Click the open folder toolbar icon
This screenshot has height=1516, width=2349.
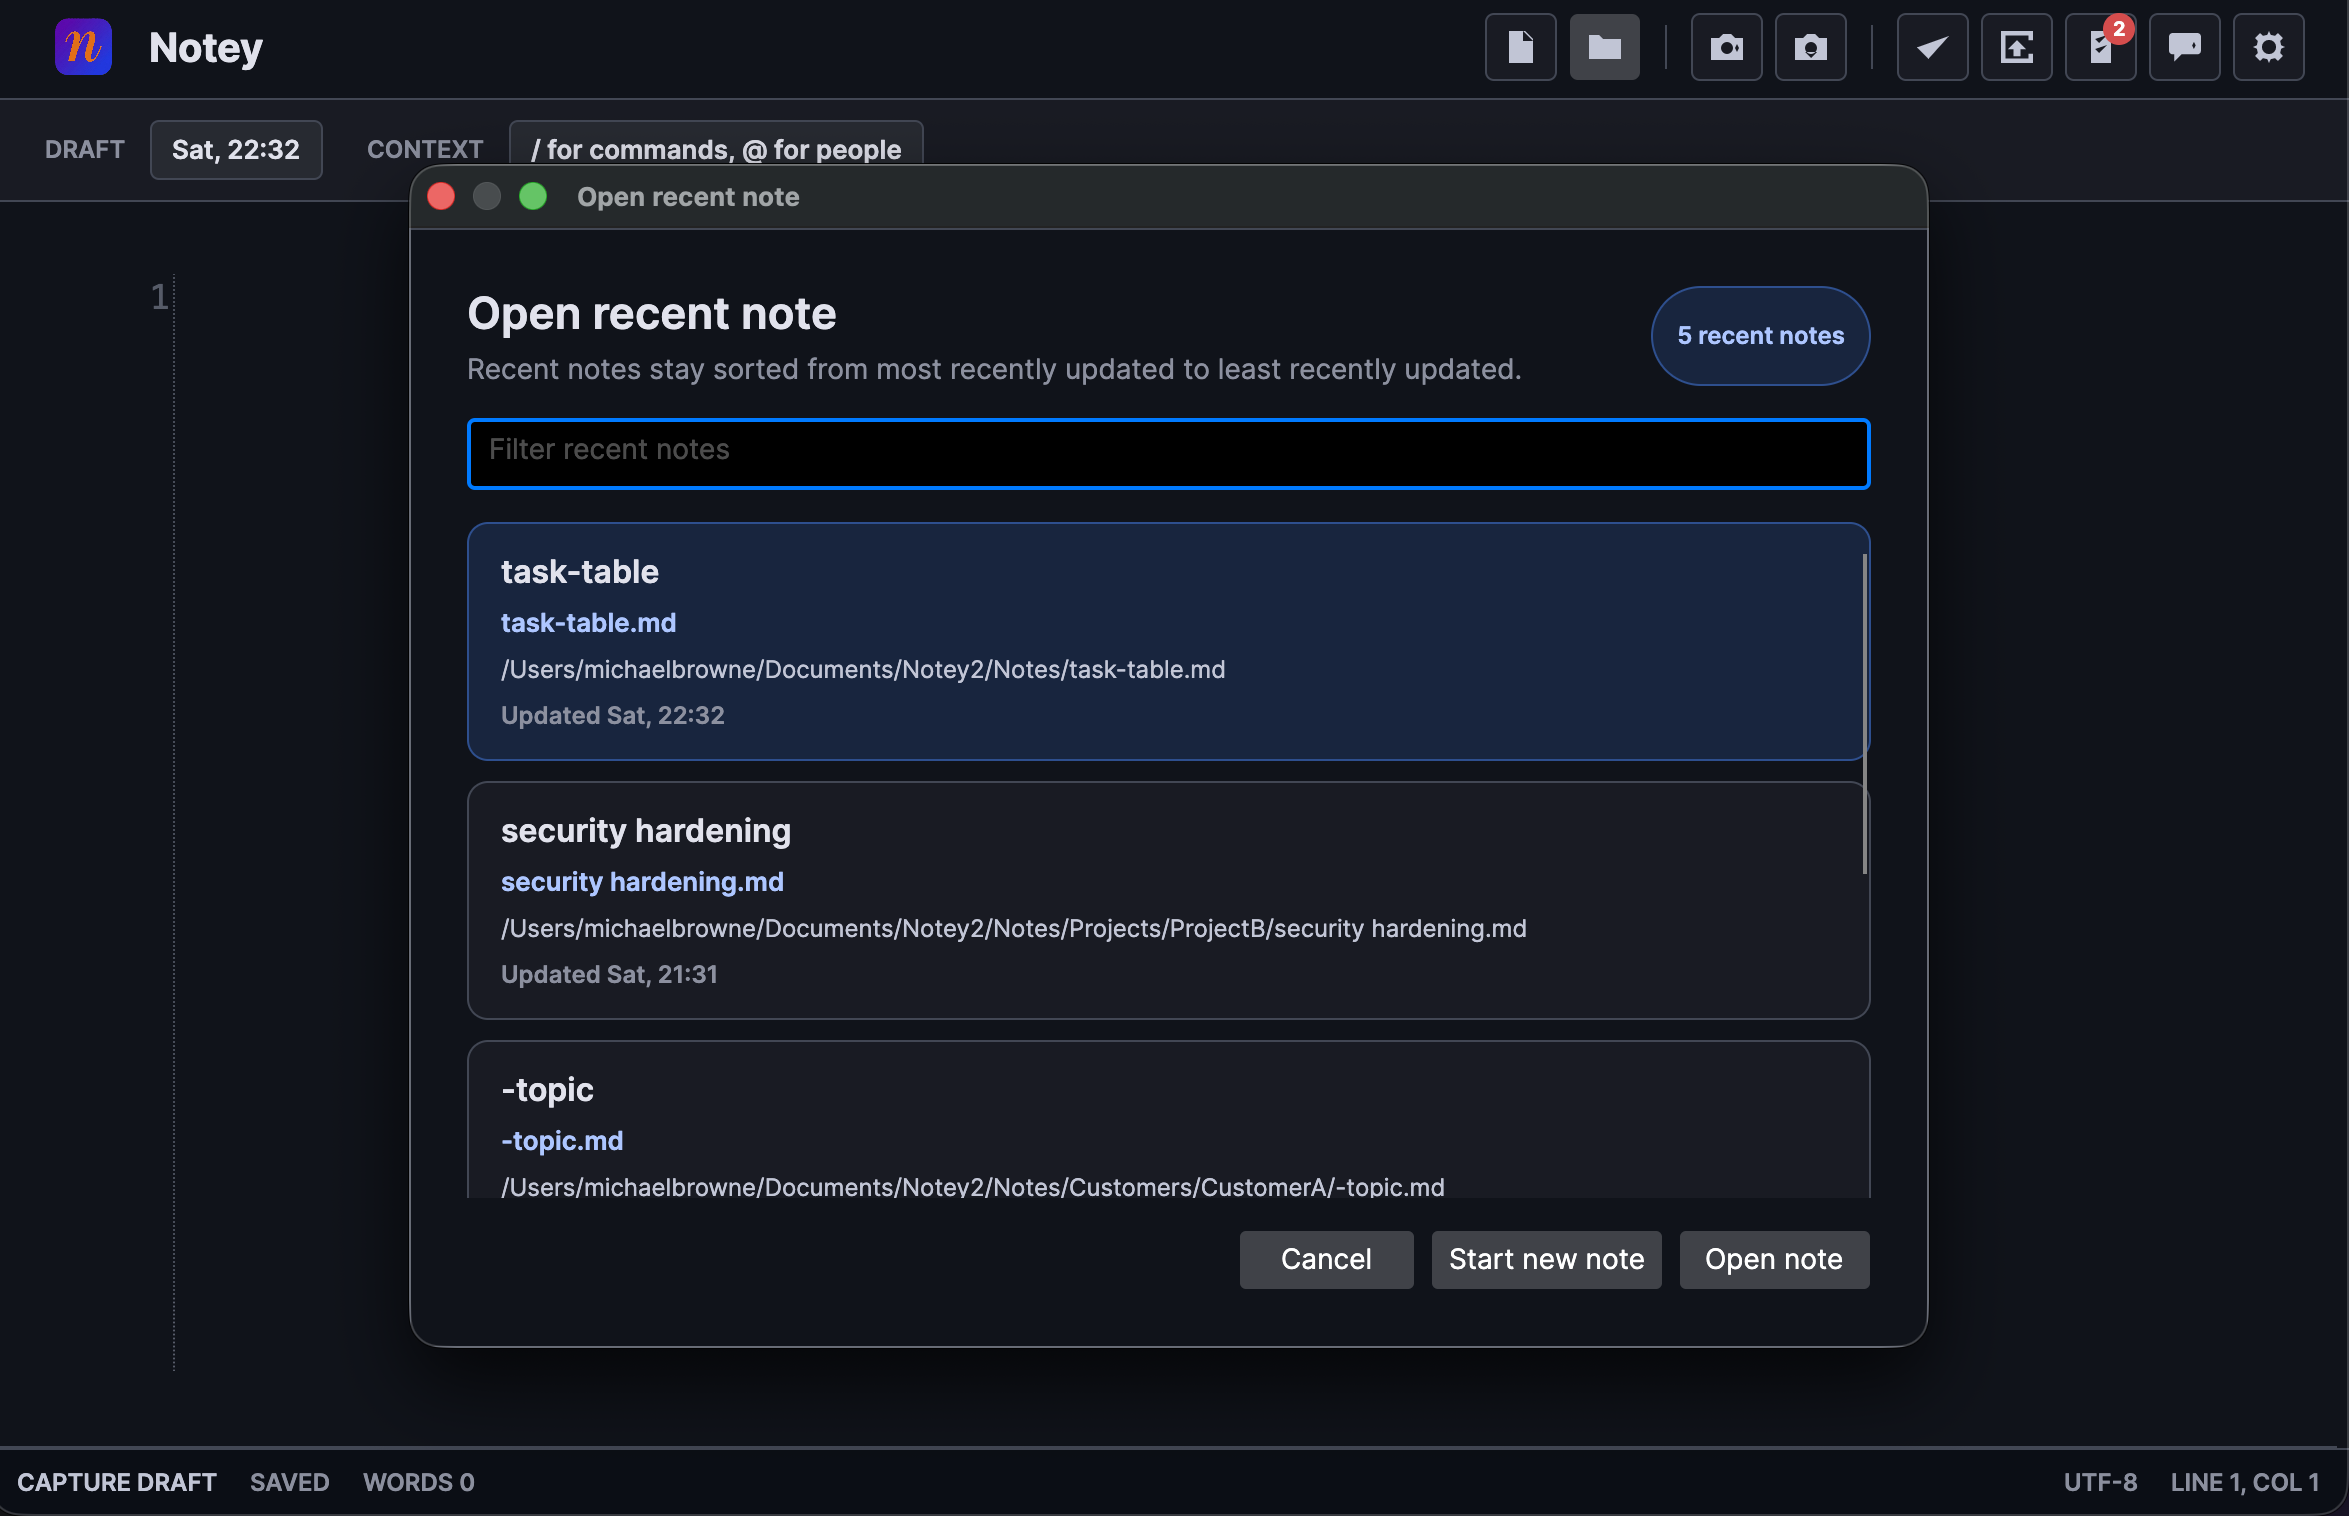pyautogui.click(x=1604, y=47)
